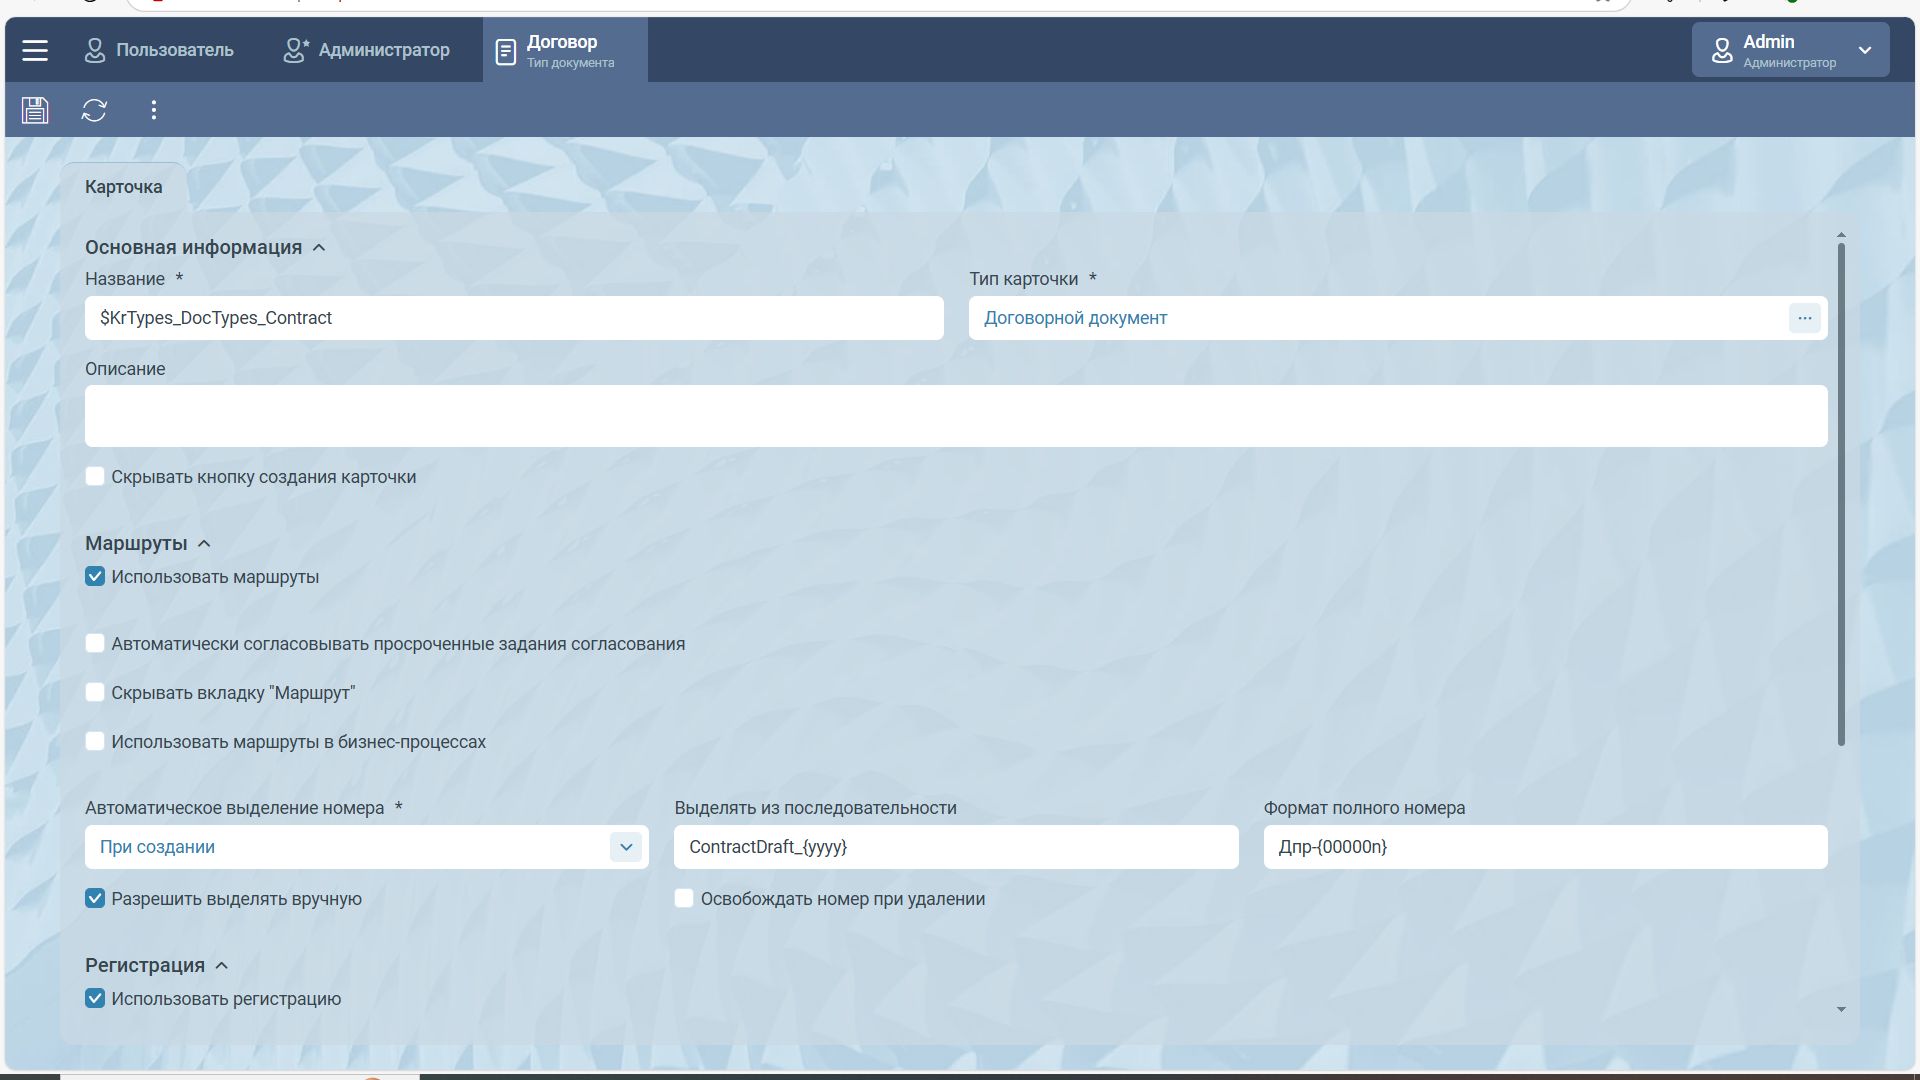Collapse the Маршруты section
The image size is (1920, 1080).
pos(204,544)
